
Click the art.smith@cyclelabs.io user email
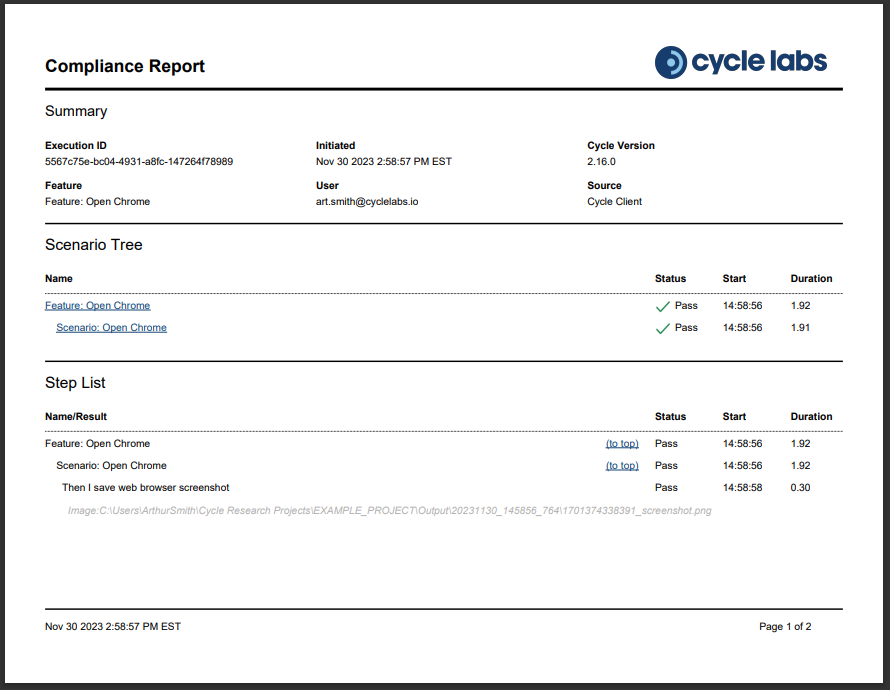(367, 202)
